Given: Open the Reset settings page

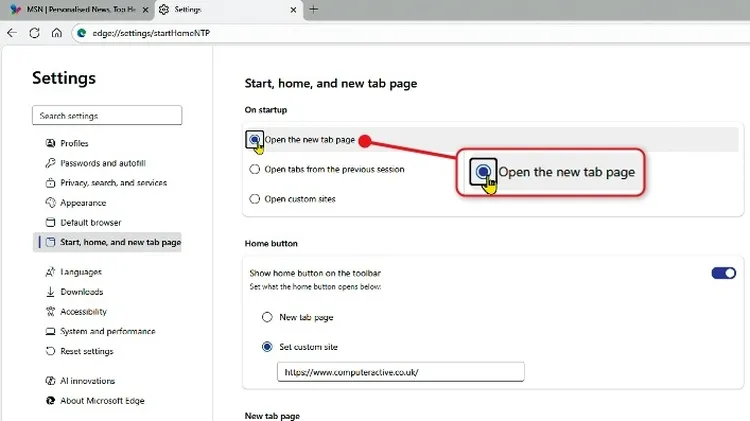Looking at the screenshot, I should pos(86,351).
